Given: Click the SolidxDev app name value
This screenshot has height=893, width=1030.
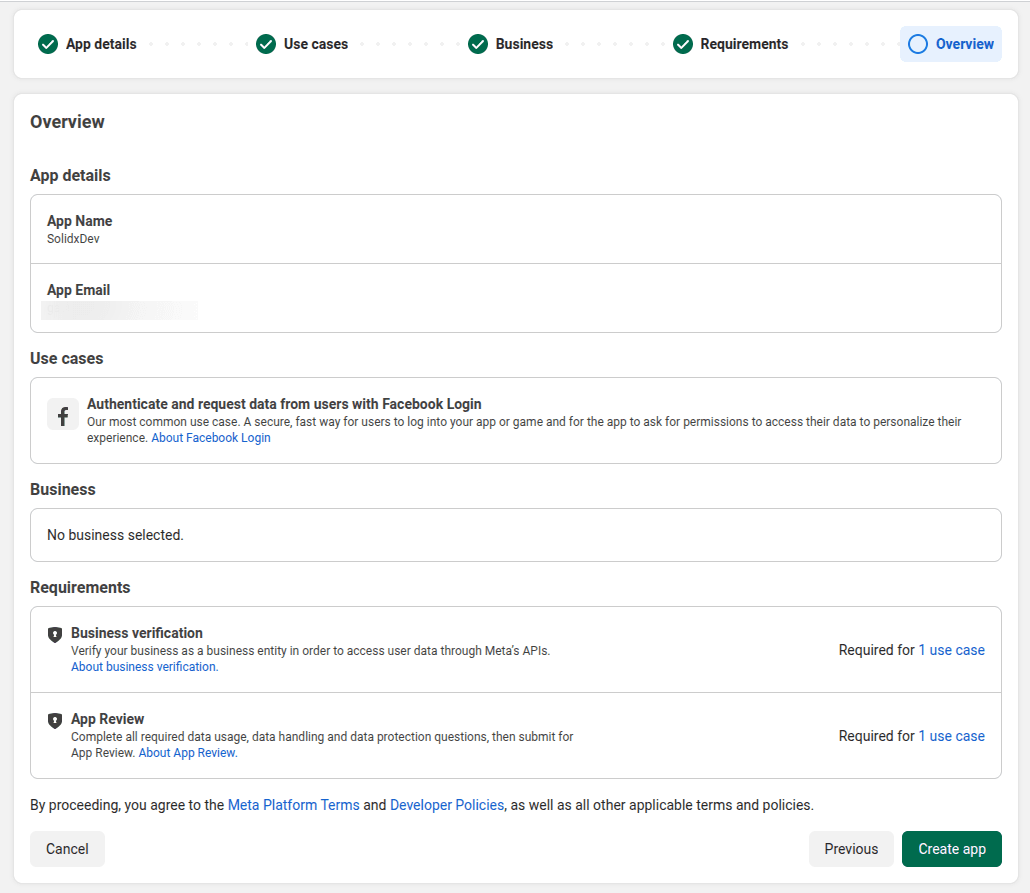Looking at the screenshot, I should click(73, 239).
